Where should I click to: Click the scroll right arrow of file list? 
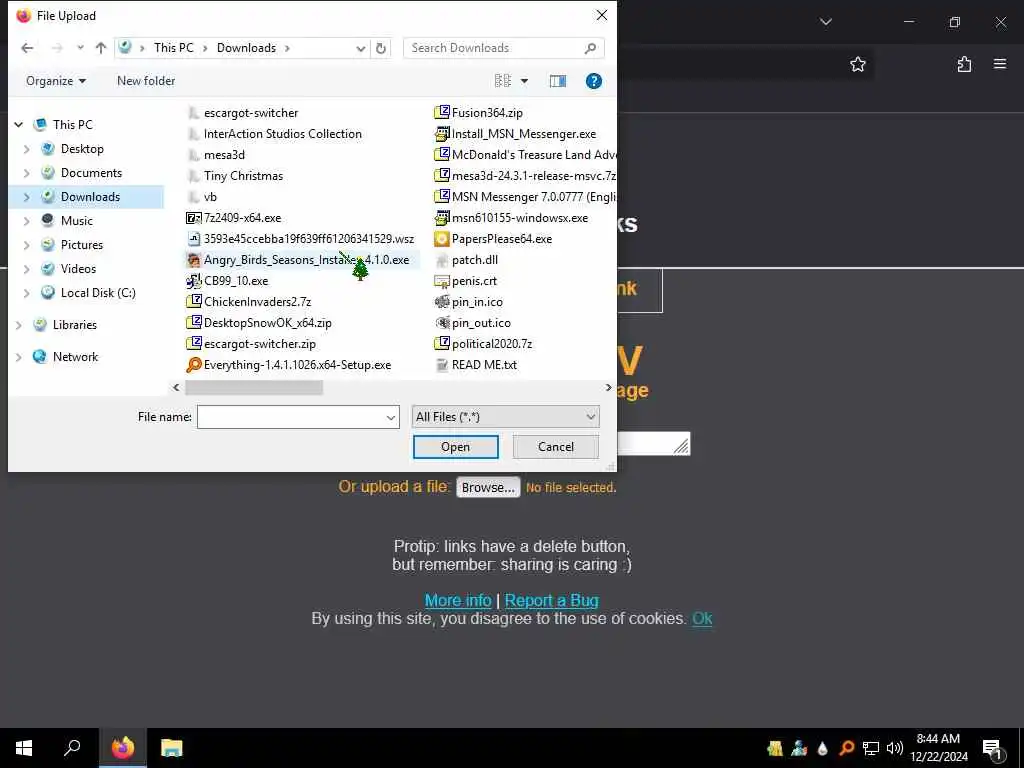click(609, 388)
